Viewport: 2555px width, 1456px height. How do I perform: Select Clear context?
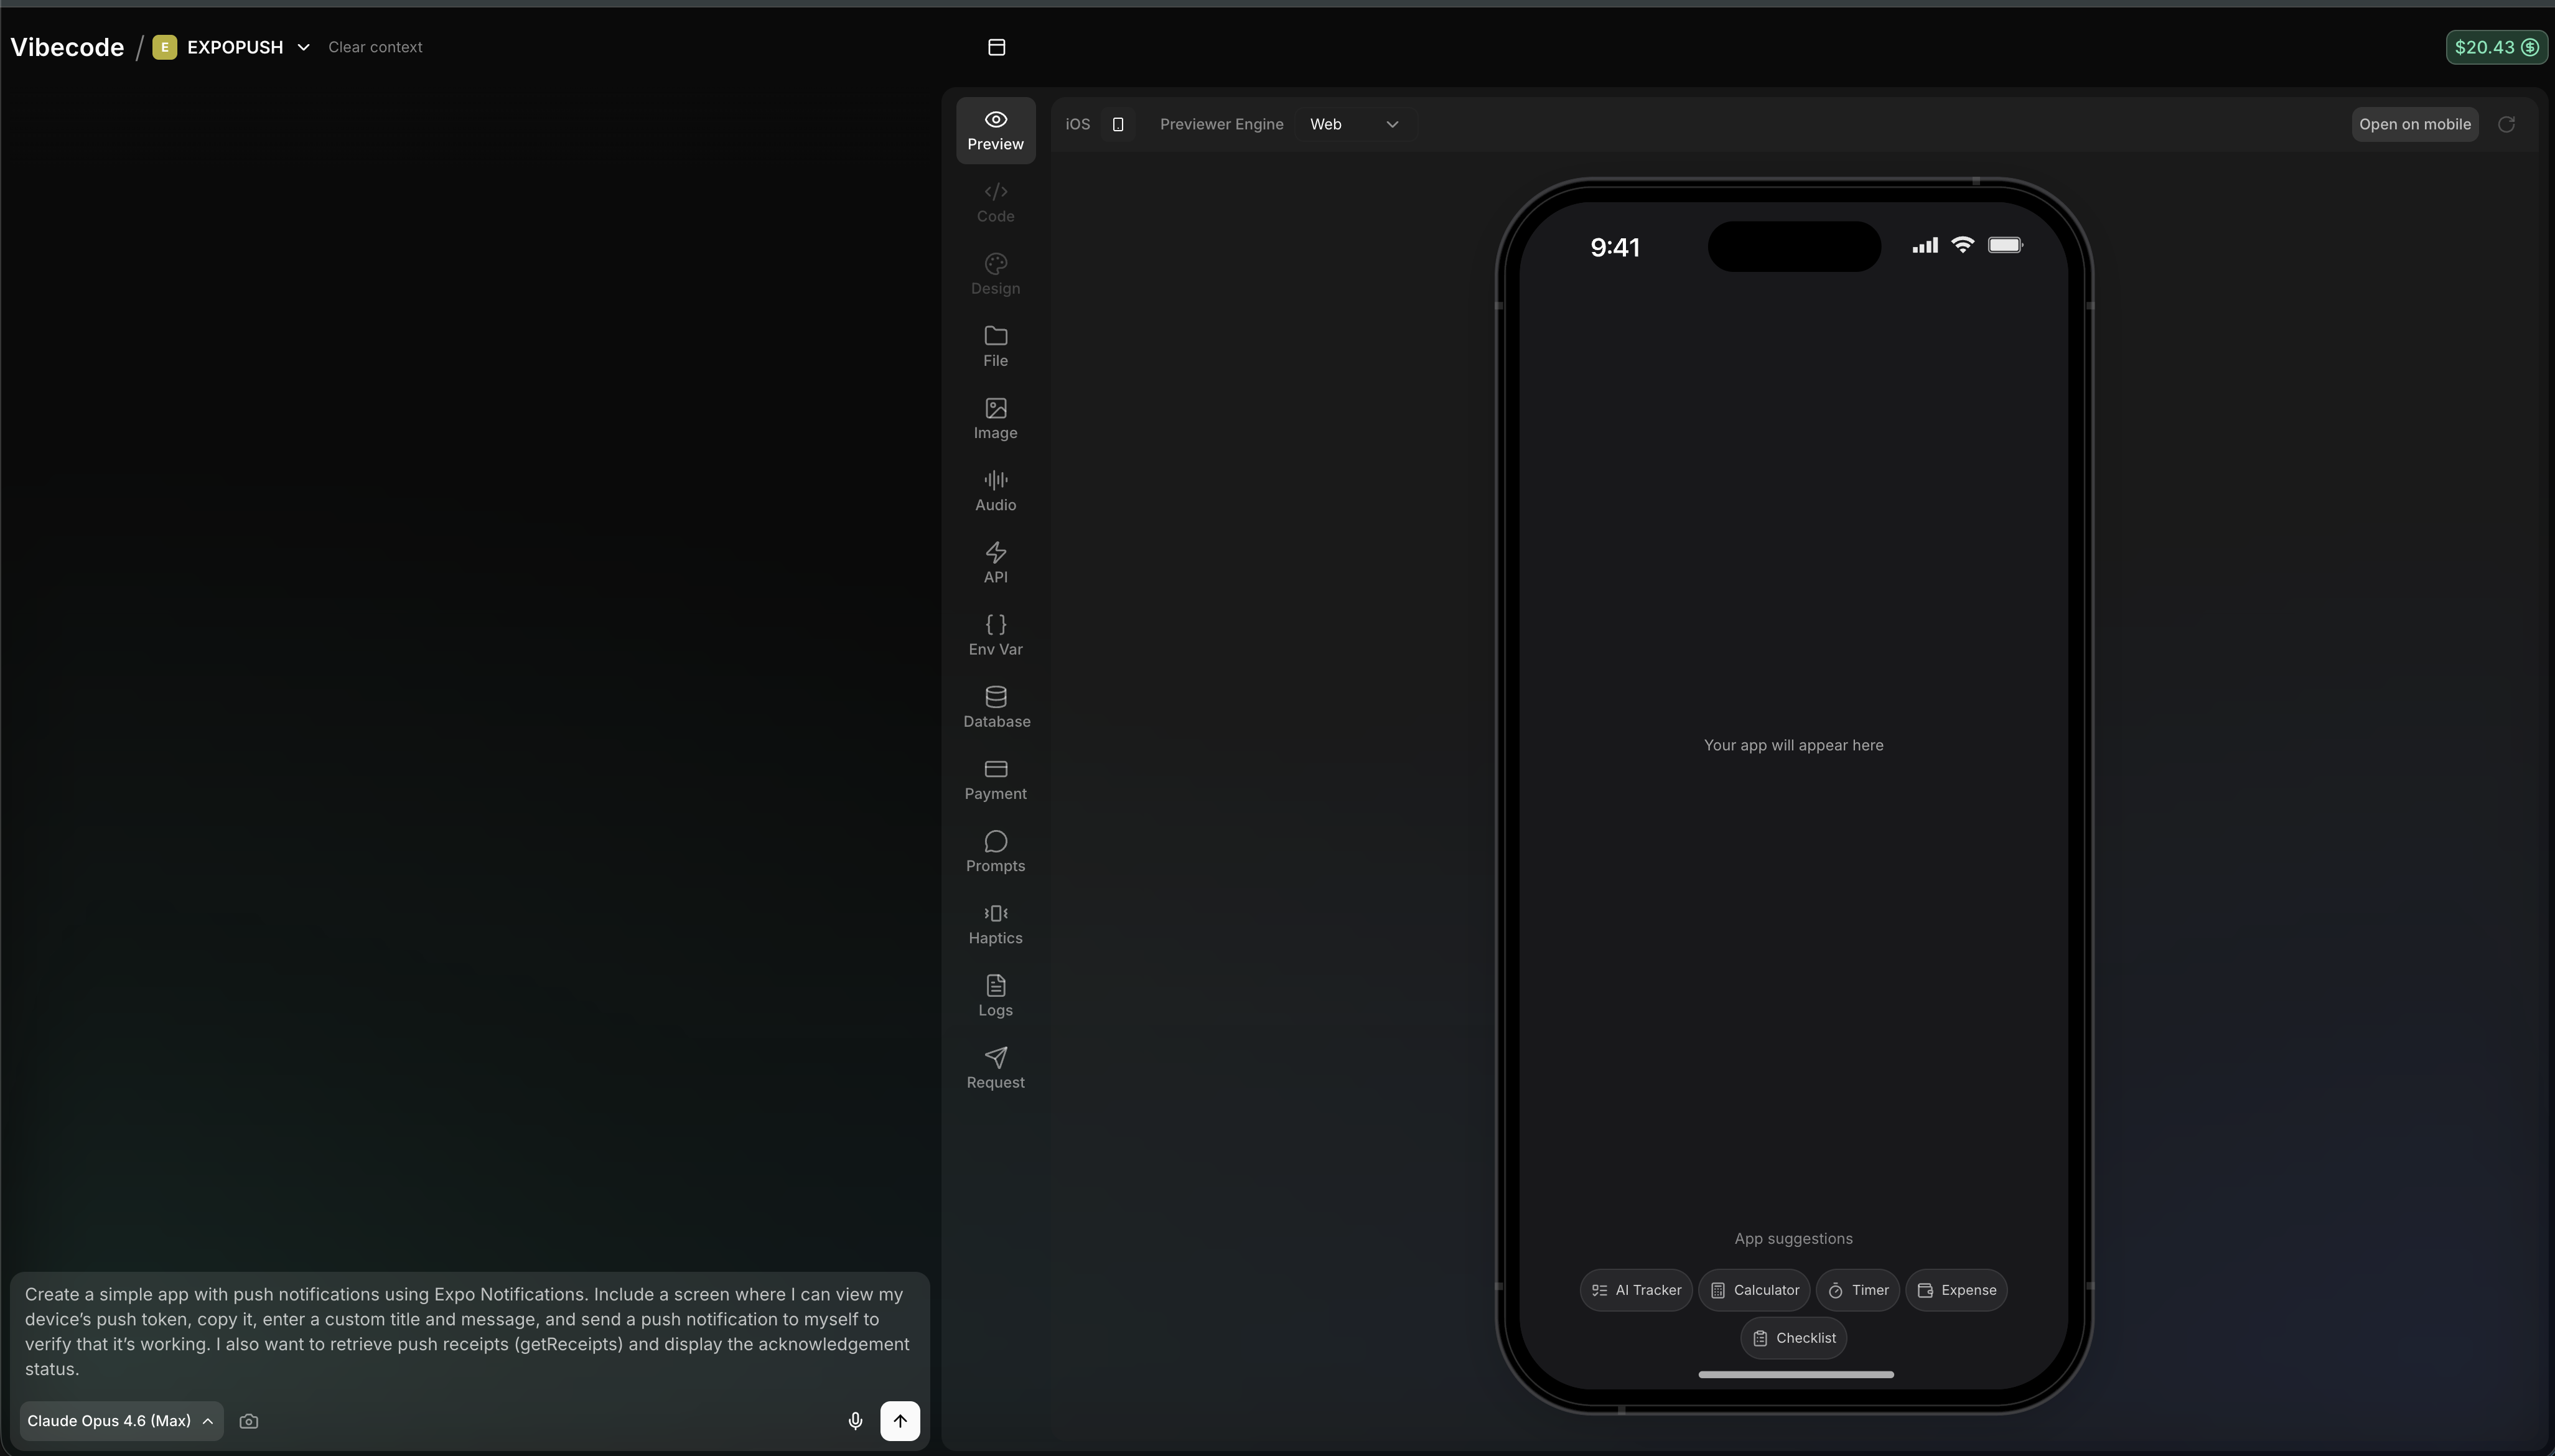(376, 46)
